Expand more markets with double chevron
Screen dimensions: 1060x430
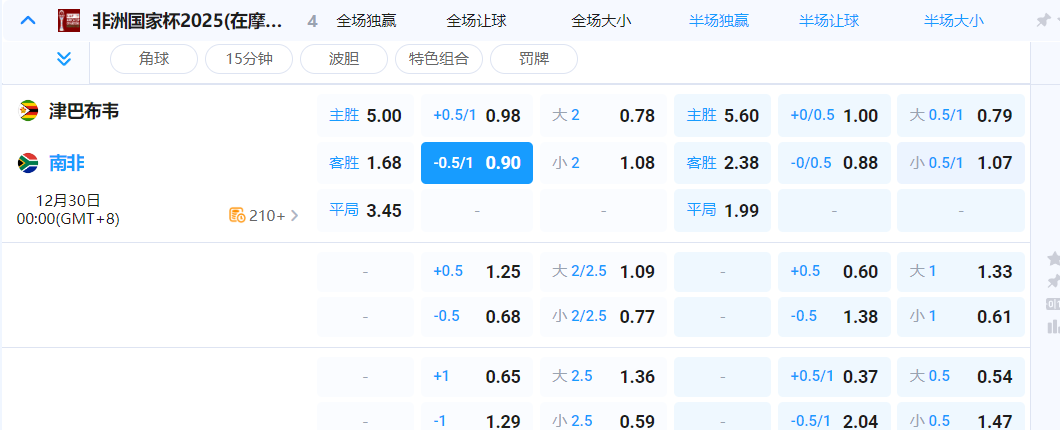[x=64, y=59]
